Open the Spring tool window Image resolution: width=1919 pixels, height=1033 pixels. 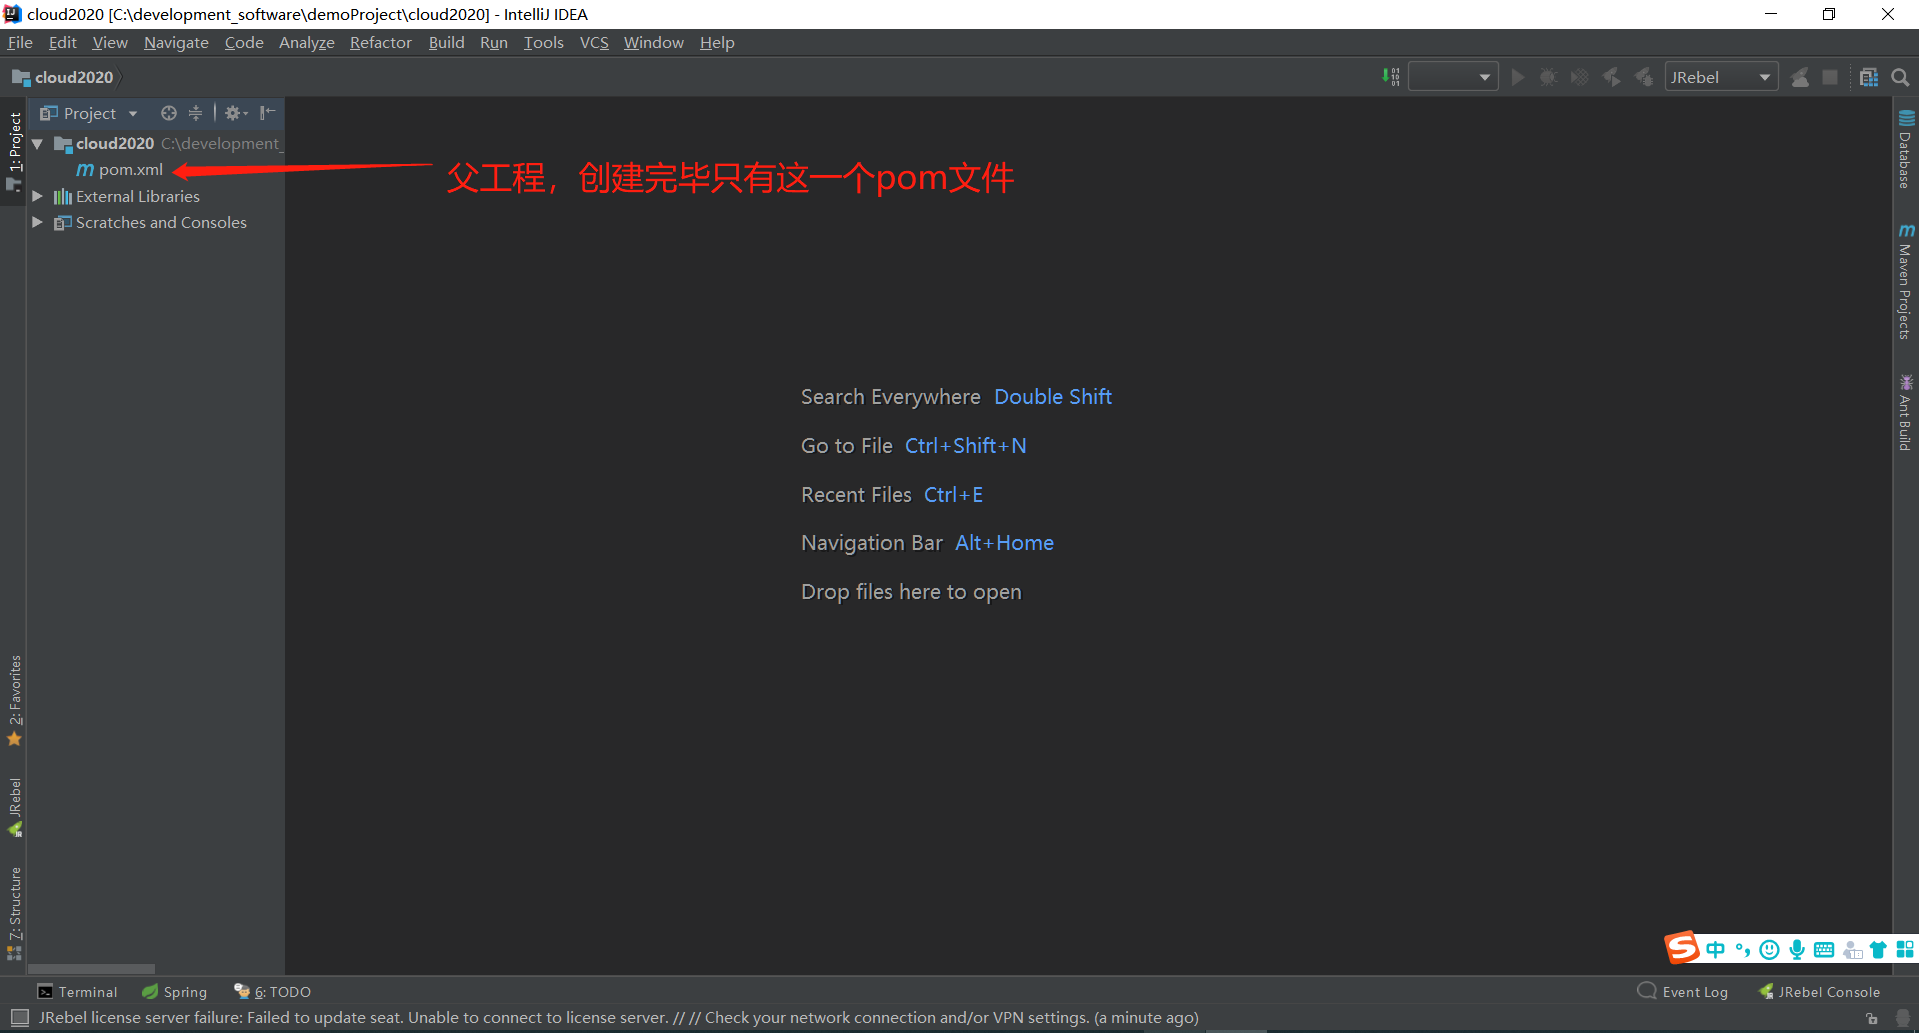point(175,992)
